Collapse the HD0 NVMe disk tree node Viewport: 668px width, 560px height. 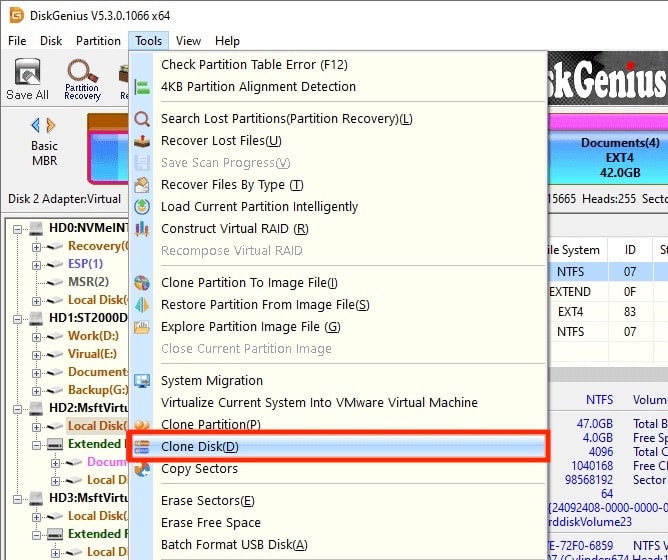pyautogui.click(x=21, y=228)
